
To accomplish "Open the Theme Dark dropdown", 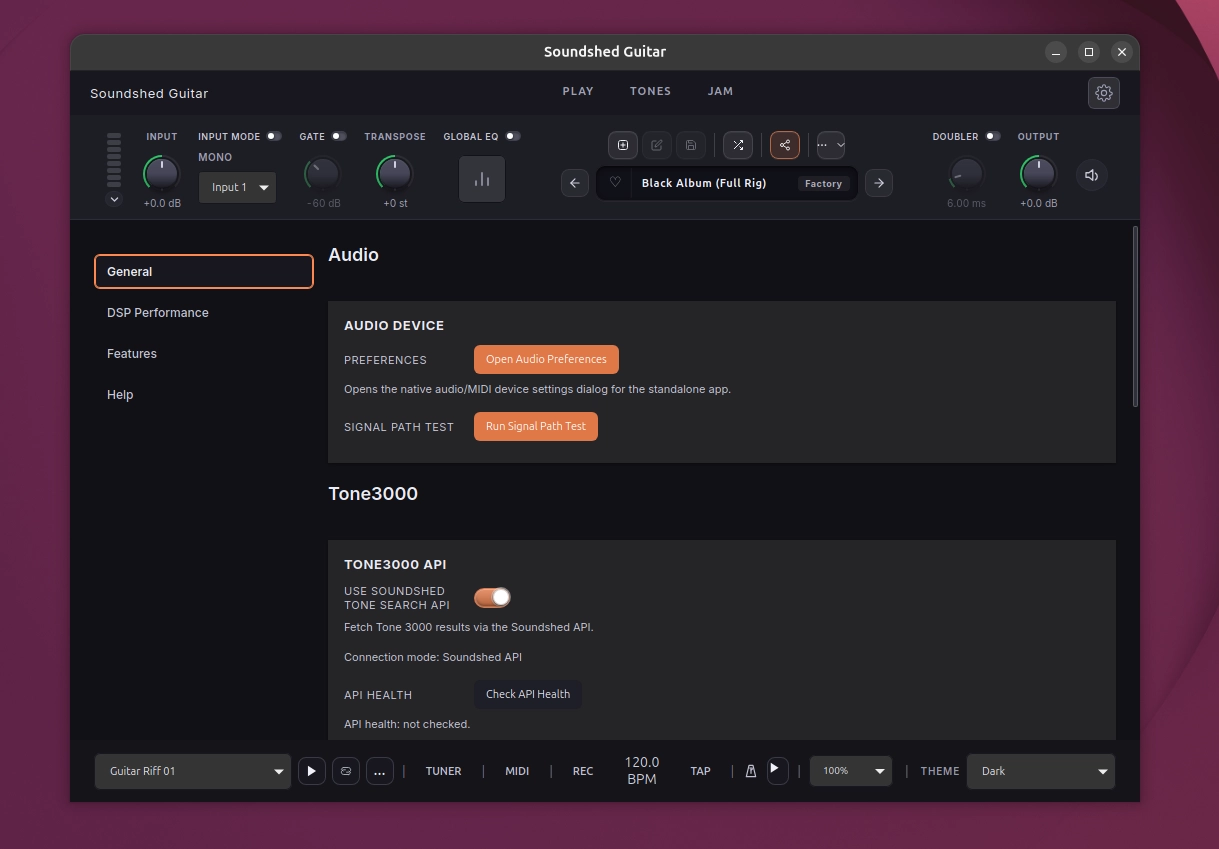I will coord(1040,771).
